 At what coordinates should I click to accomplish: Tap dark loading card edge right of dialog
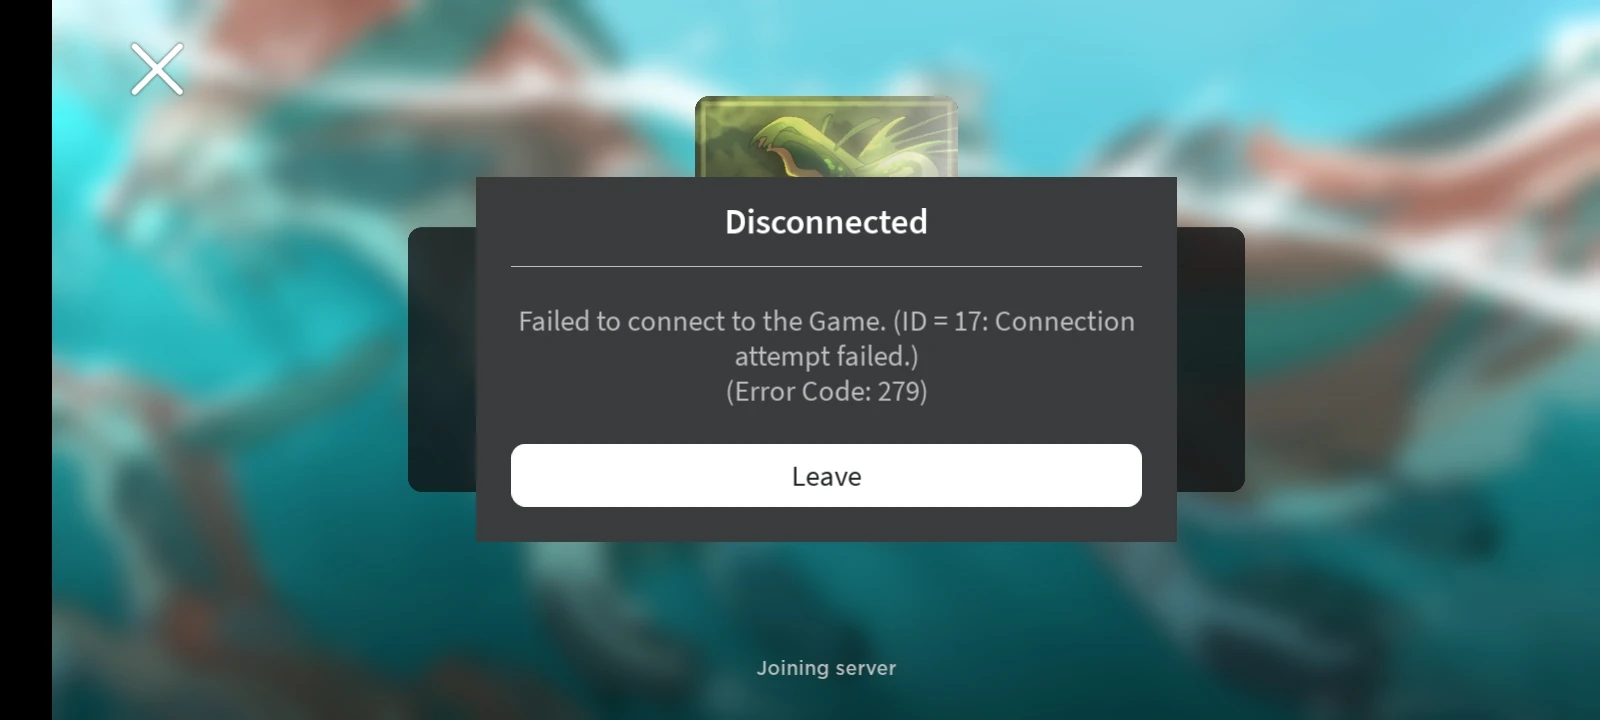point(1211,359)
